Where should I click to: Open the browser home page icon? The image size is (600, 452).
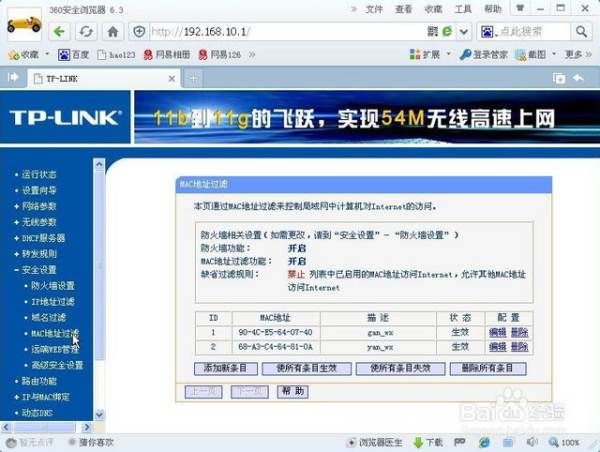(x=112, y=32)
